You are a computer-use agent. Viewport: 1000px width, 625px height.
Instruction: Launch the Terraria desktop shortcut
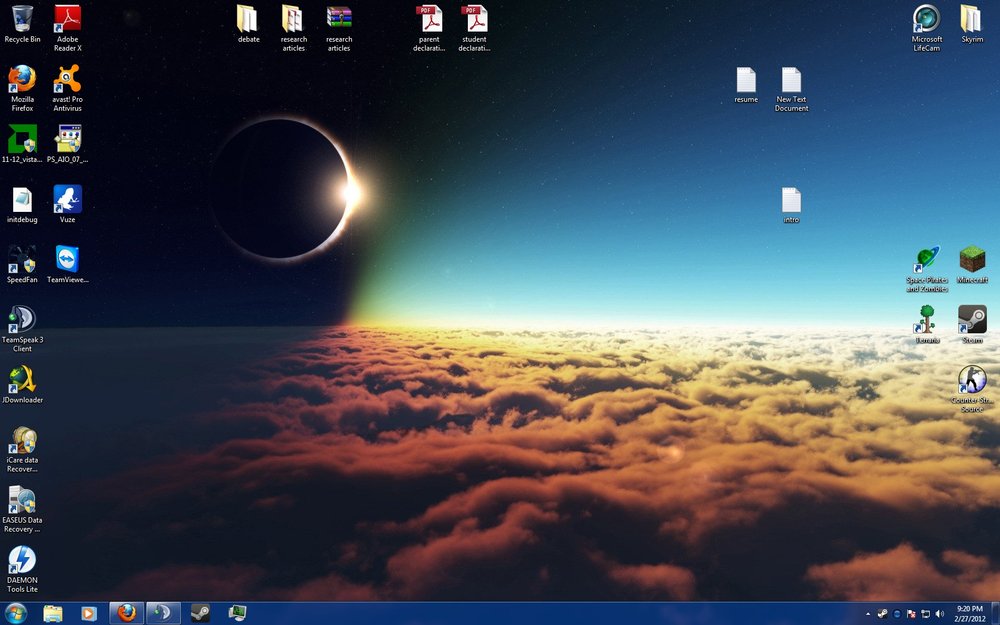[927, 324]
